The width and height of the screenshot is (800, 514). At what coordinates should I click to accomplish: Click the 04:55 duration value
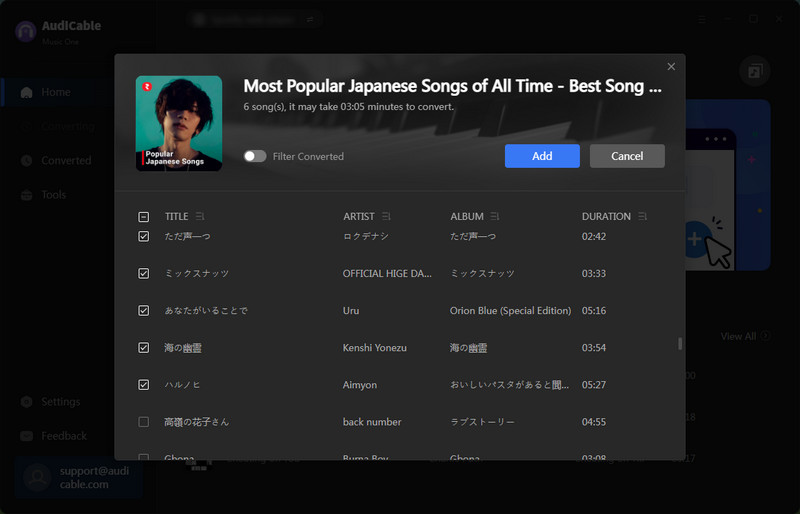click(594, 422)
